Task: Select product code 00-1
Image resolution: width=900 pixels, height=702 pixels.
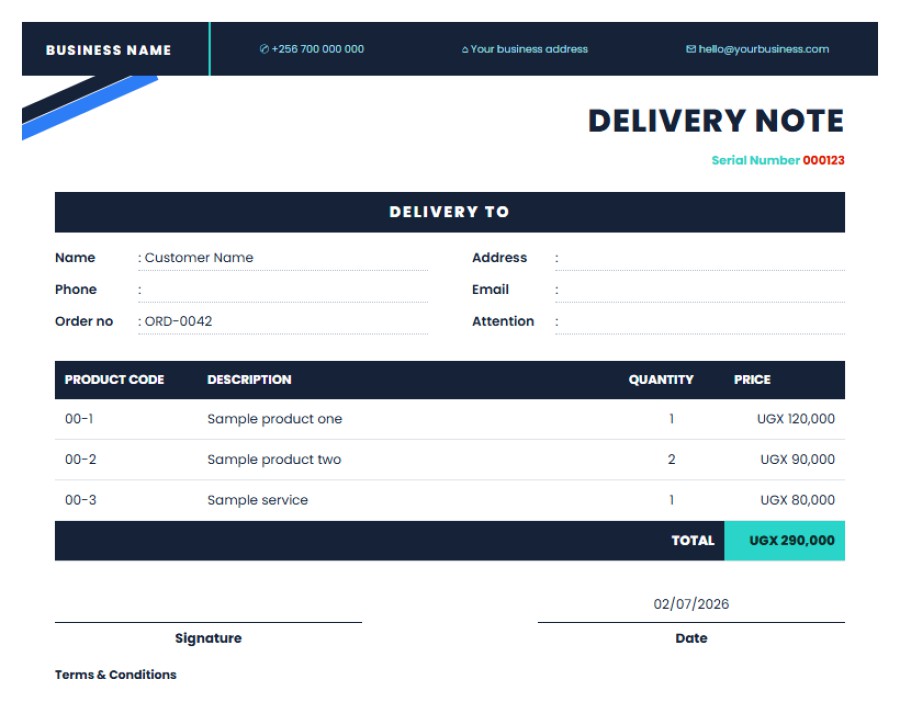Action: coord(79,419)
